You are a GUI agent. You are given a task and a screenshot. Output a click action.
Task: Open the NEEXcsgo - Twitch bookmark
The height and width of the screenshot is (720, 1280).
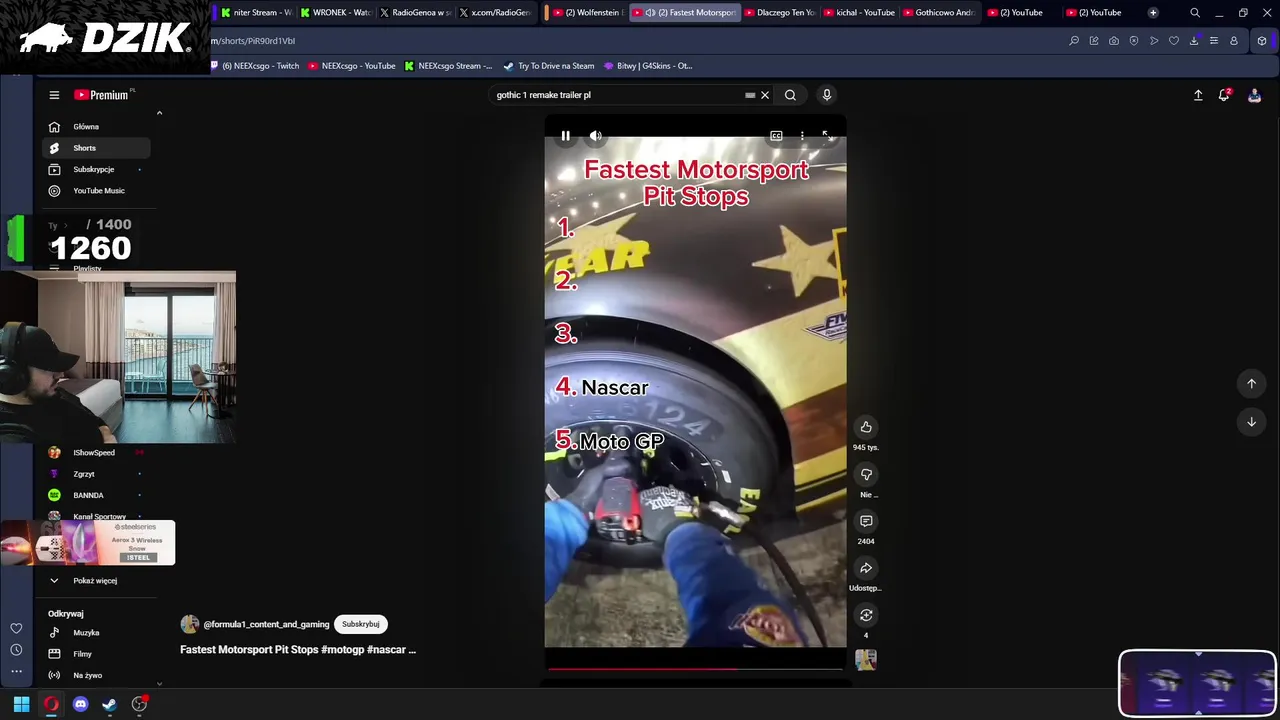255,66
